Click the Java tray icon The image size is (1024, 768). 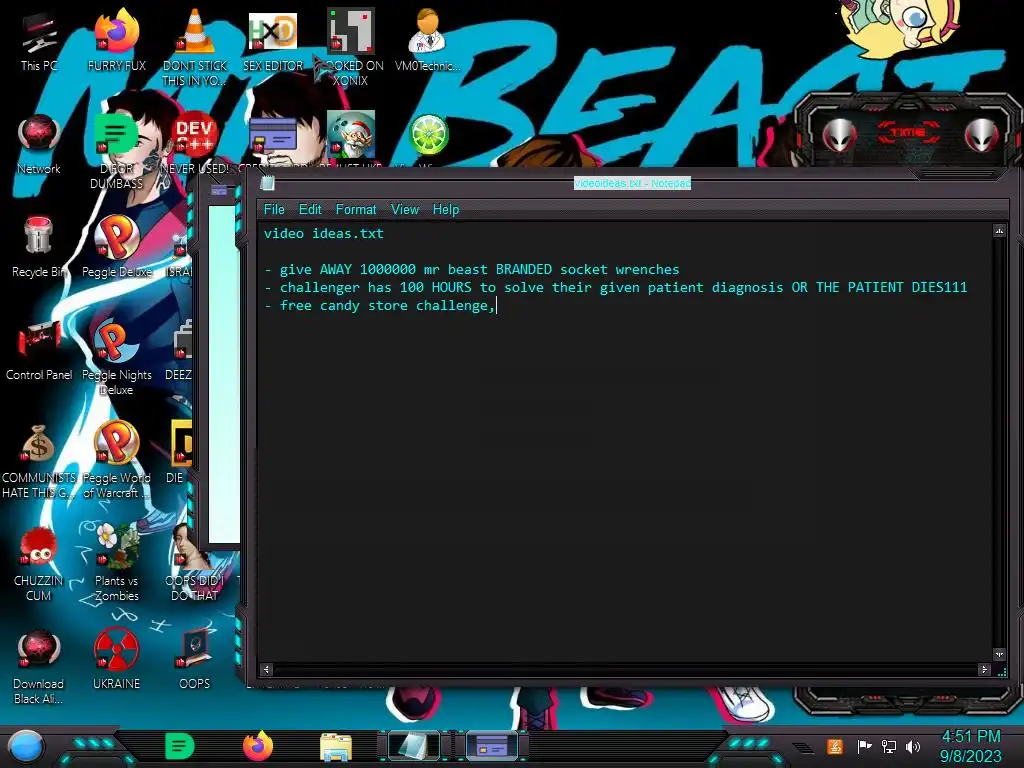tap(835, 746)
